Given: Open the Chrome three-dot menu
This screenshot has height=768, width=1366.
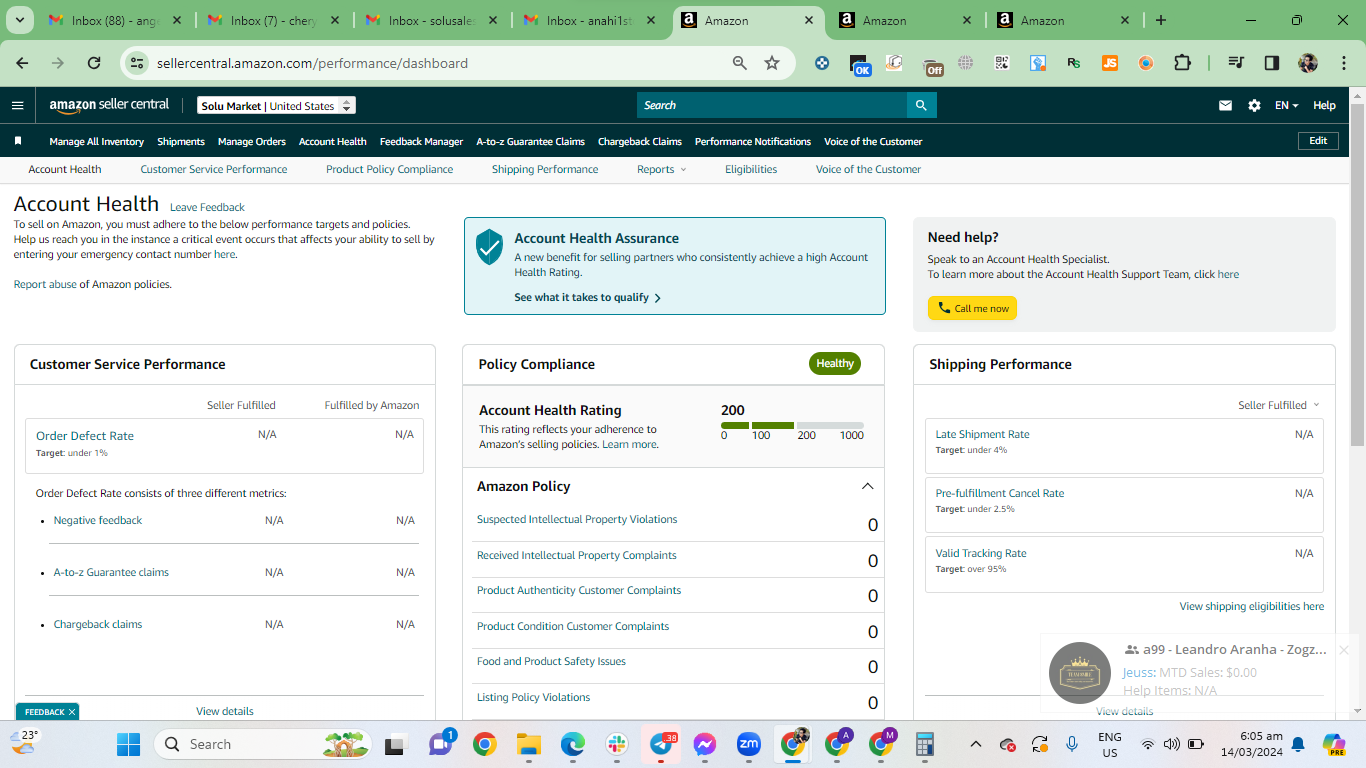Looking at the screenshot, I should (1343, 63).
